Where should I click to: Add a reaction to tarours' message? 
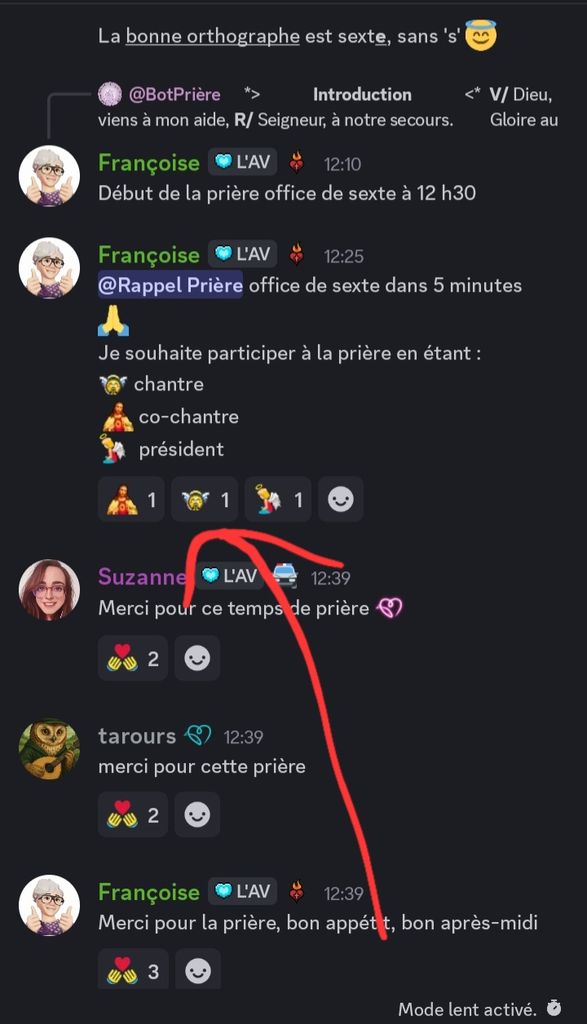[197, 815]
